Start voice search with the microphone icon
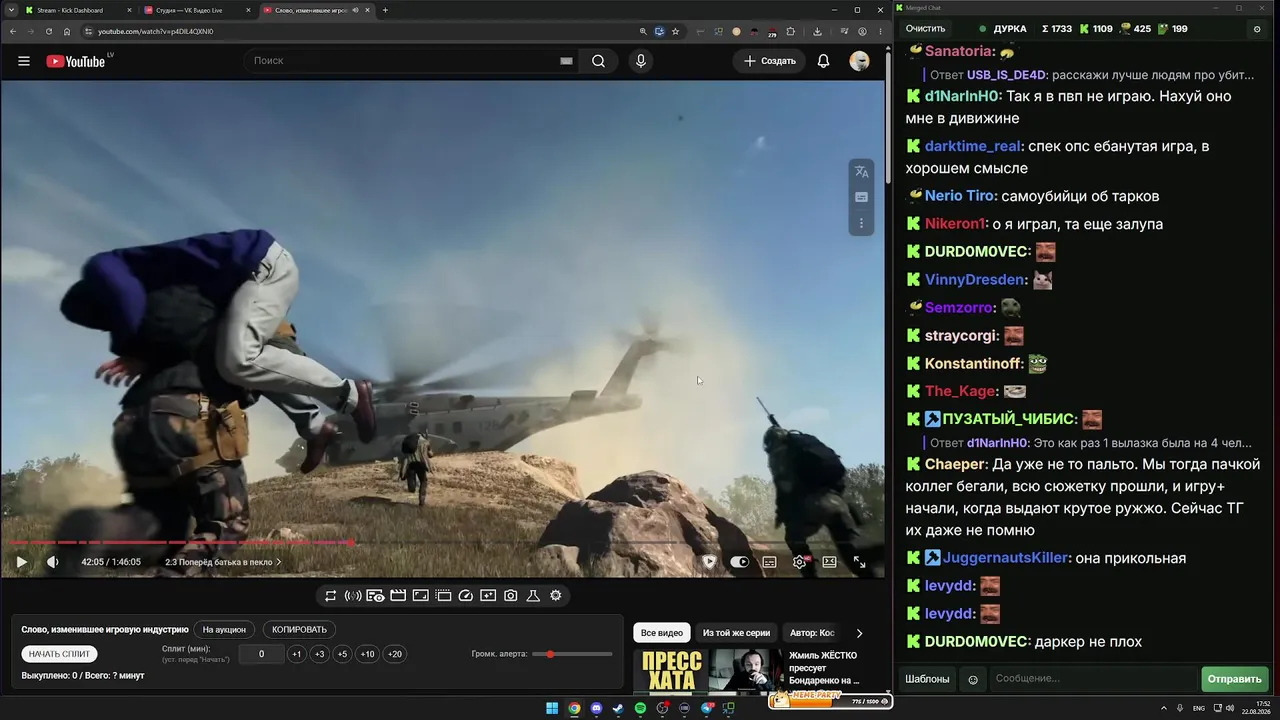The width and height of the screenshot is (1280, 720). [641, 61]
